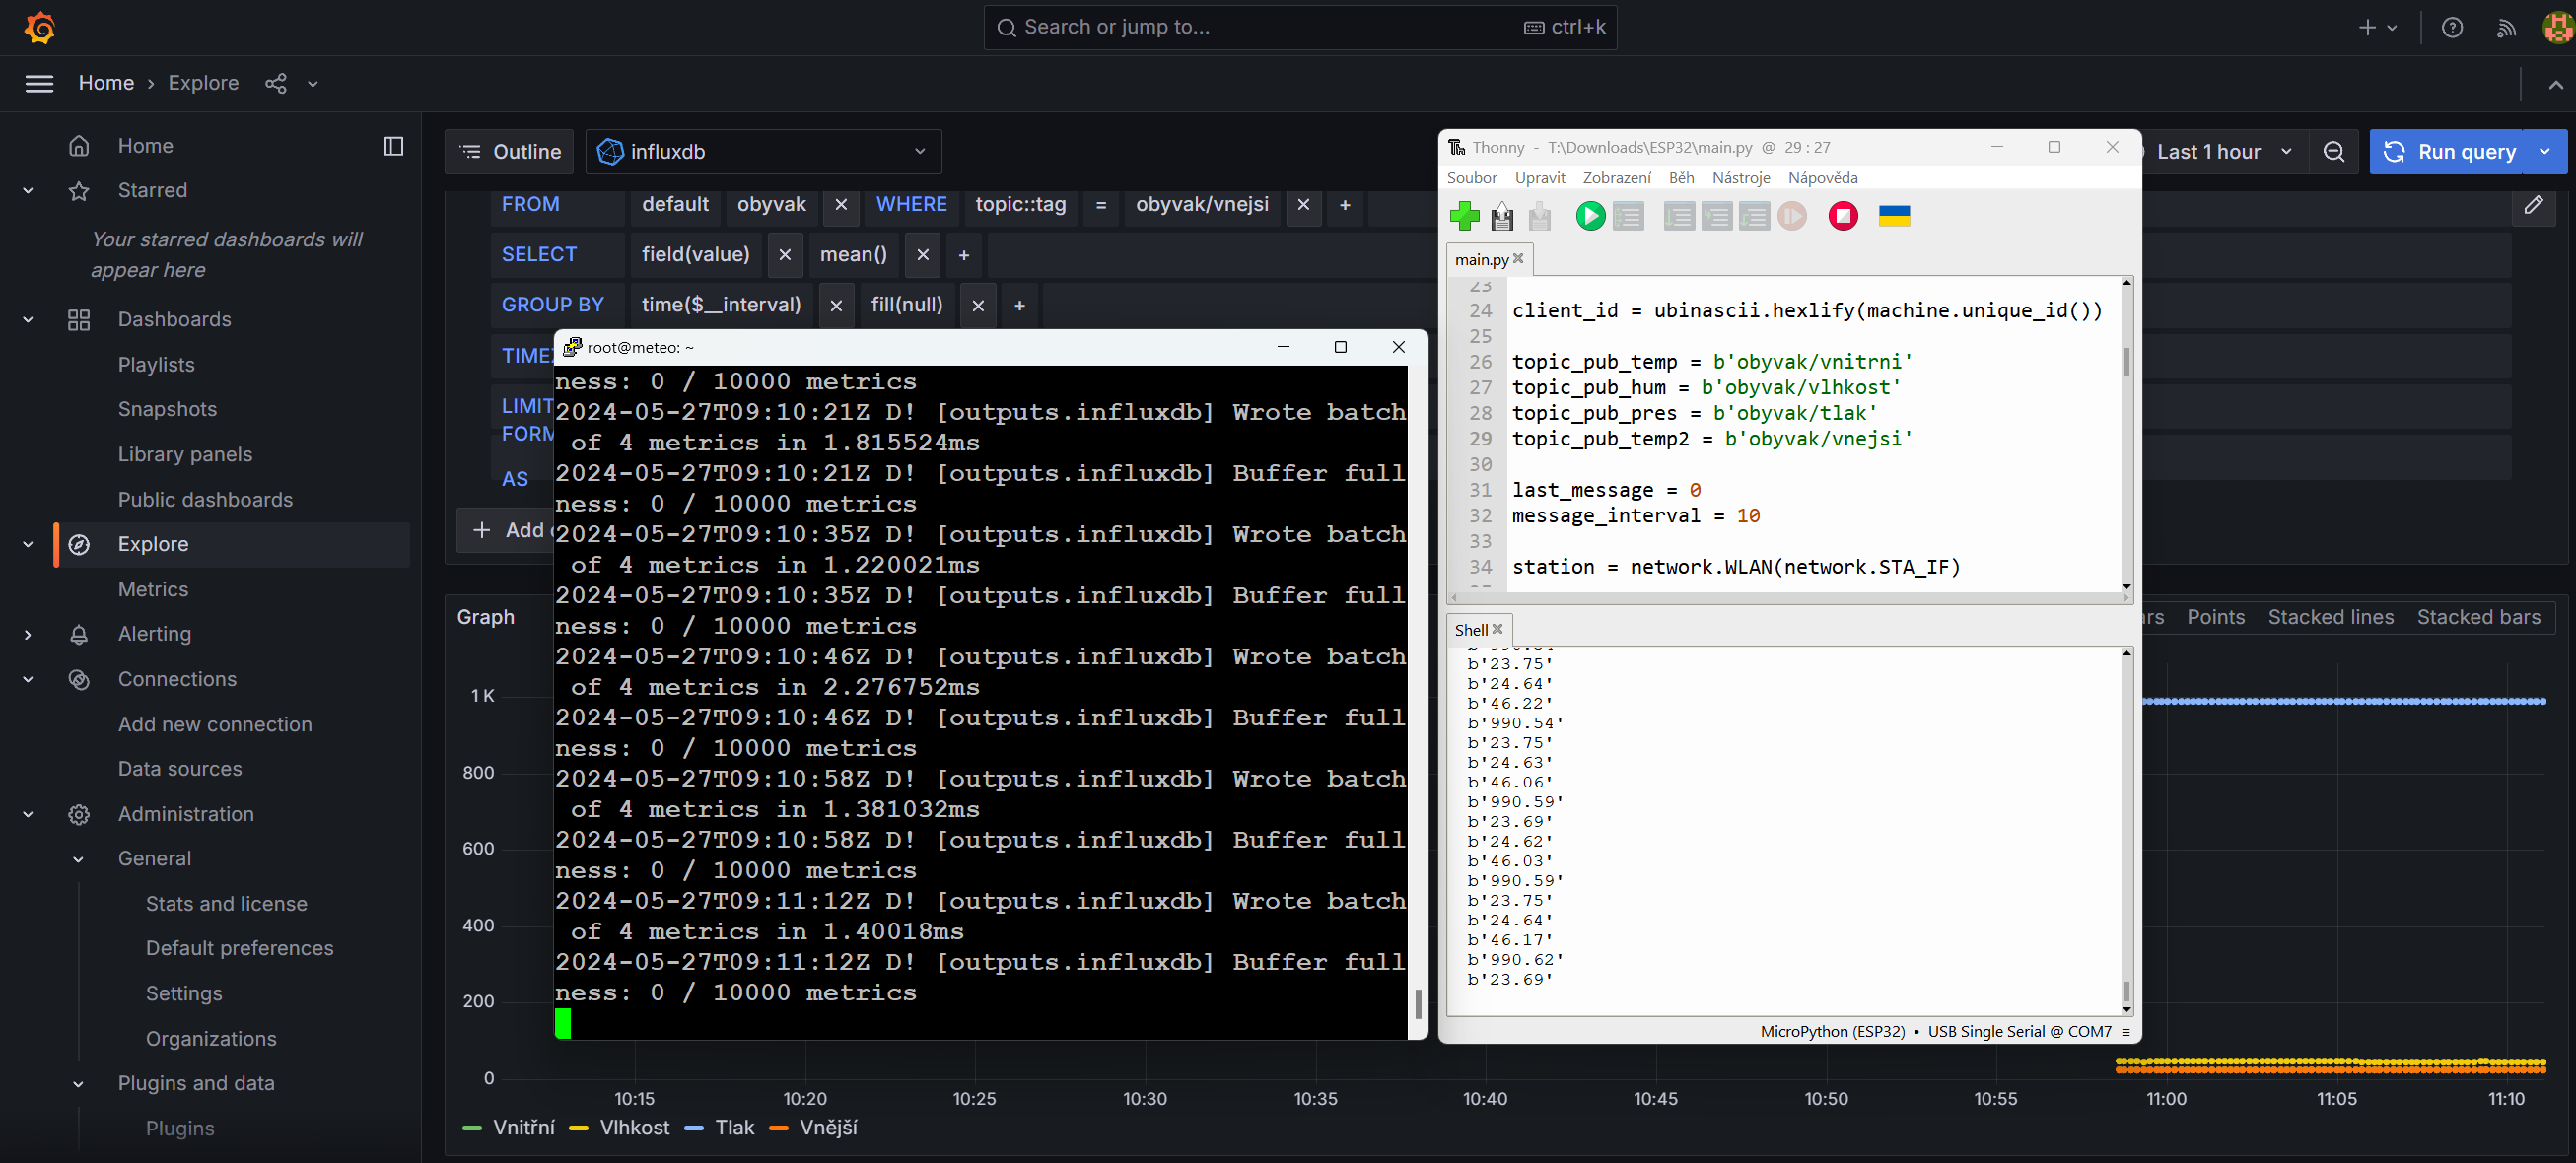Dock the sidebar menu panel icon
Image resolution: width=2576 pixels, height=1163 pixels.
(394, 147)
